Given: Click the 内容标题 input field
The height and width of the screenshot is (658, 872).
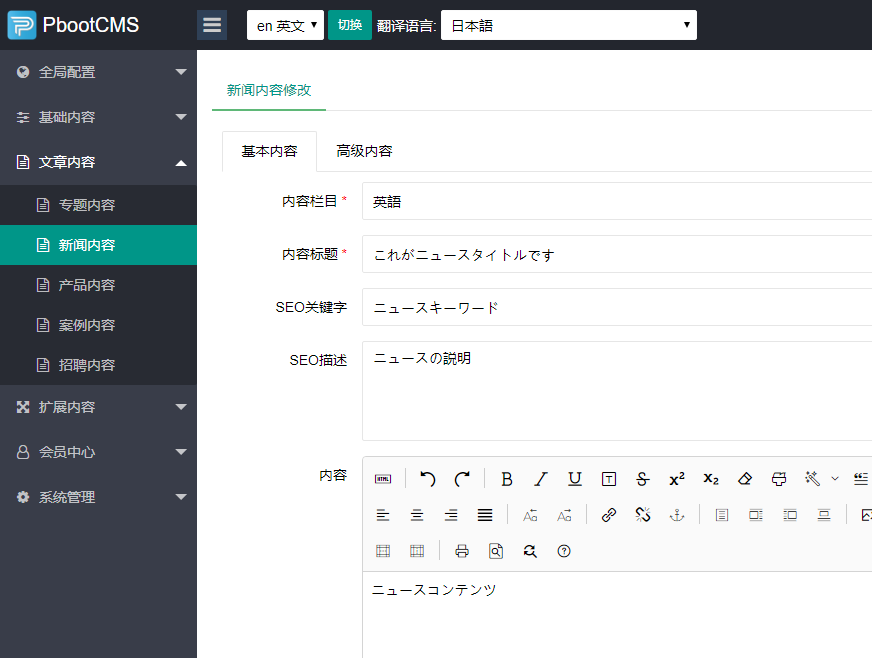Looking at the screenshot, I should pos(616,254).
